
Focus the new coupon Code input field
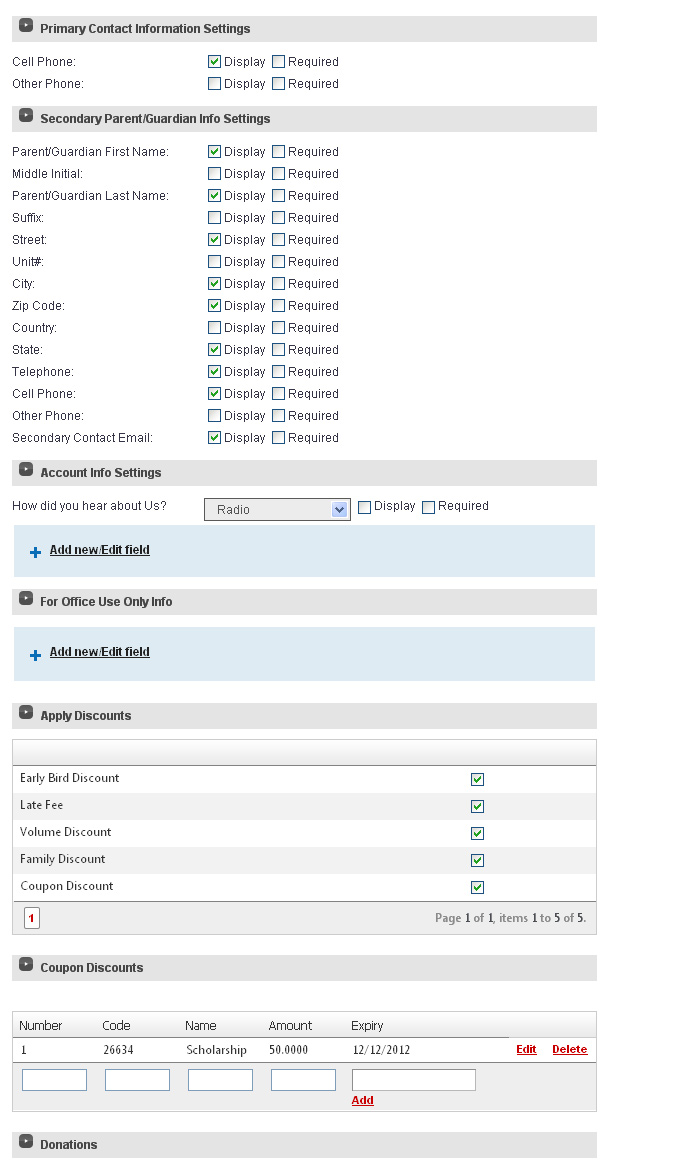138,1080
